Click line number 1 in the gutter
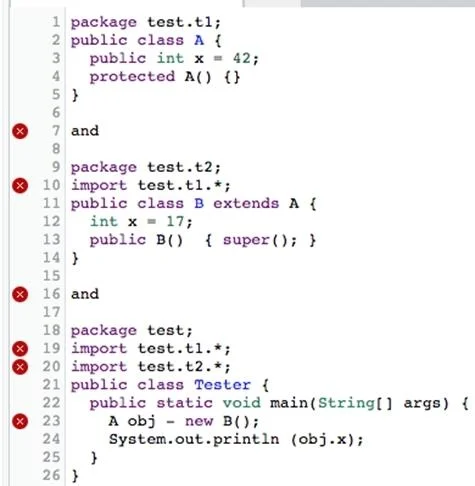 coord(56,22)
